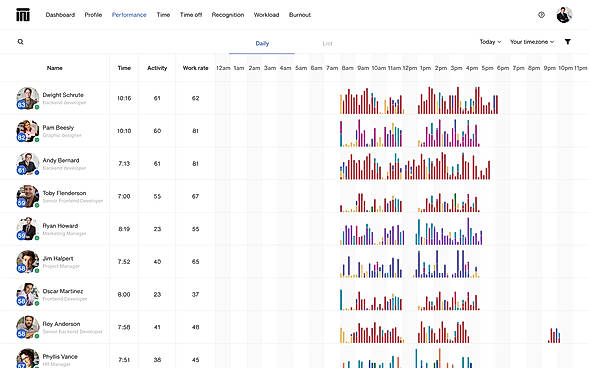Open Ryan Howard's name link

(x=60, y=226)
